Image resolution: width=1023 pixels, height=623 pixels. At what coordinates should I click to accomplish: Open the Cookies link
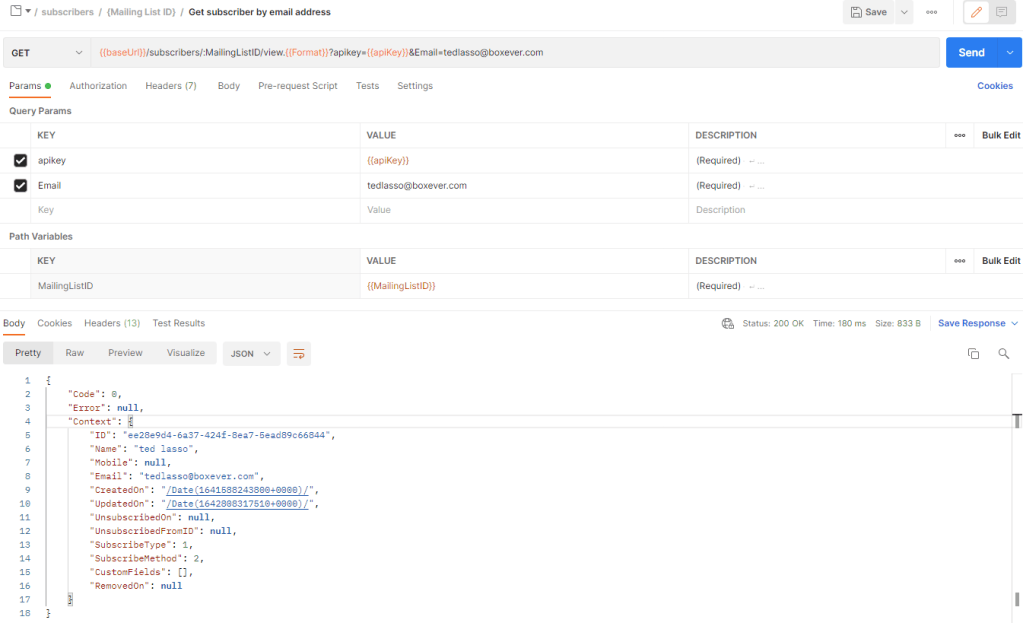994,86
